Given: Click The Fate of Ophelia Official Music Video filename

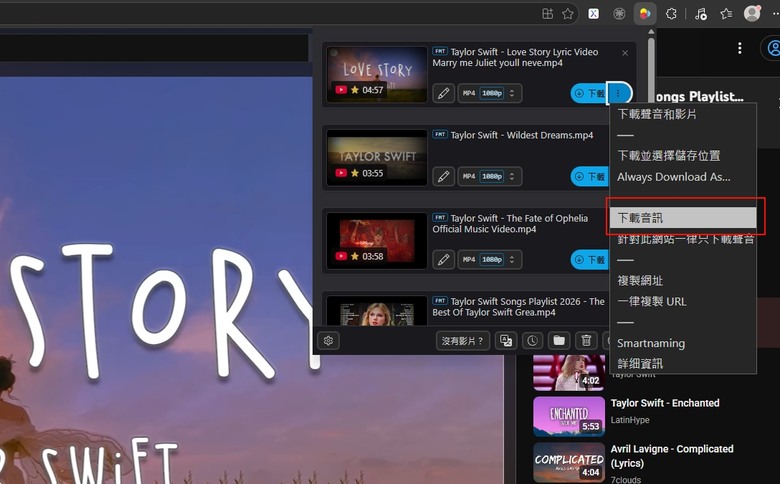Looking at the screenshot, I should click(x=510, y=223).
